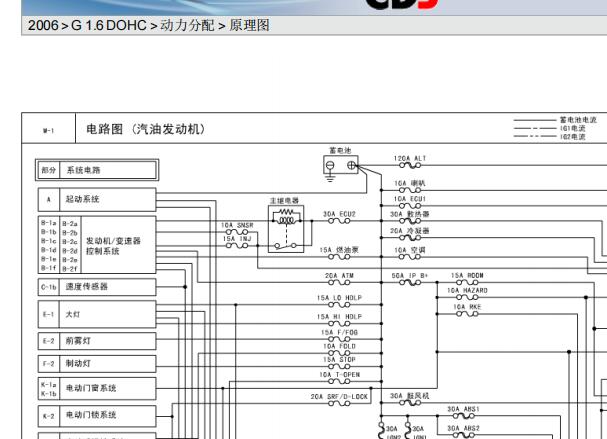Image resolution: width=607 pixels, height=439 pixels.
Task: Click the 15A LO HDLP fuse label
Action: click(339, 298)
